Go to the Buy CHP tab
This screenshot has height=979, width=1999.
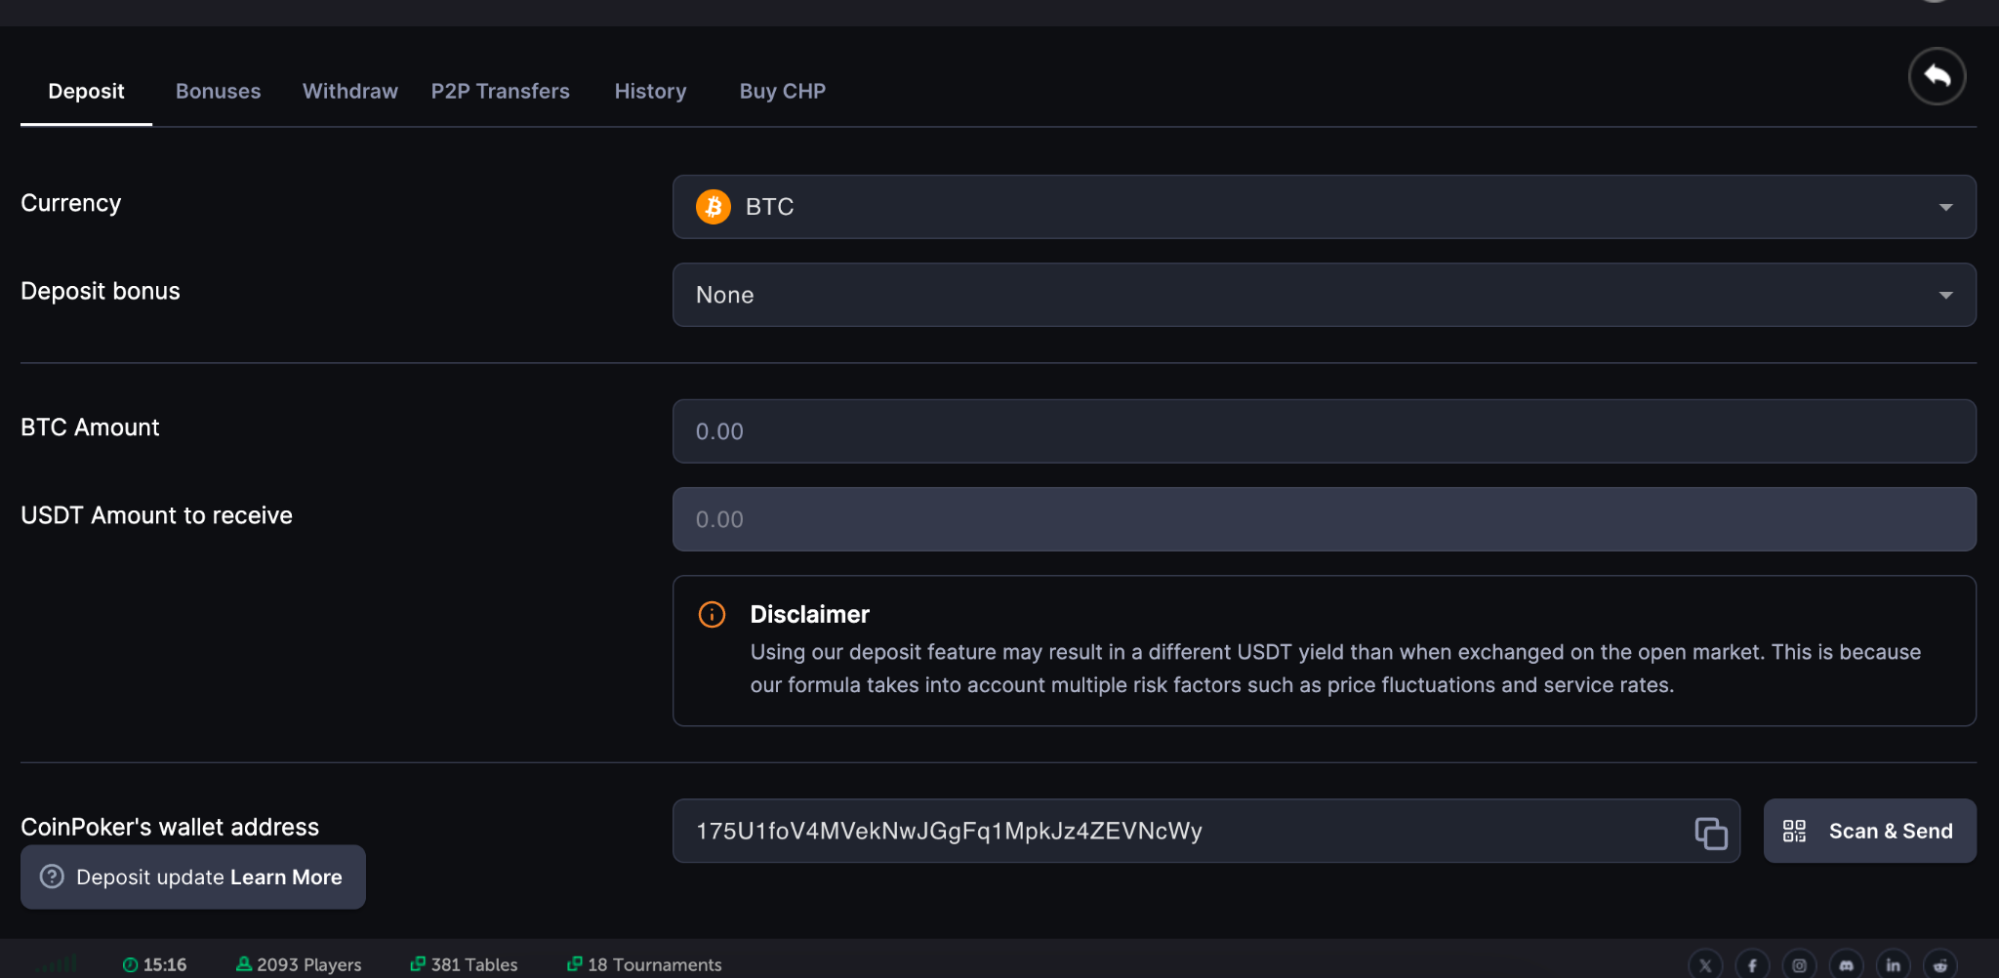[782, 91]
